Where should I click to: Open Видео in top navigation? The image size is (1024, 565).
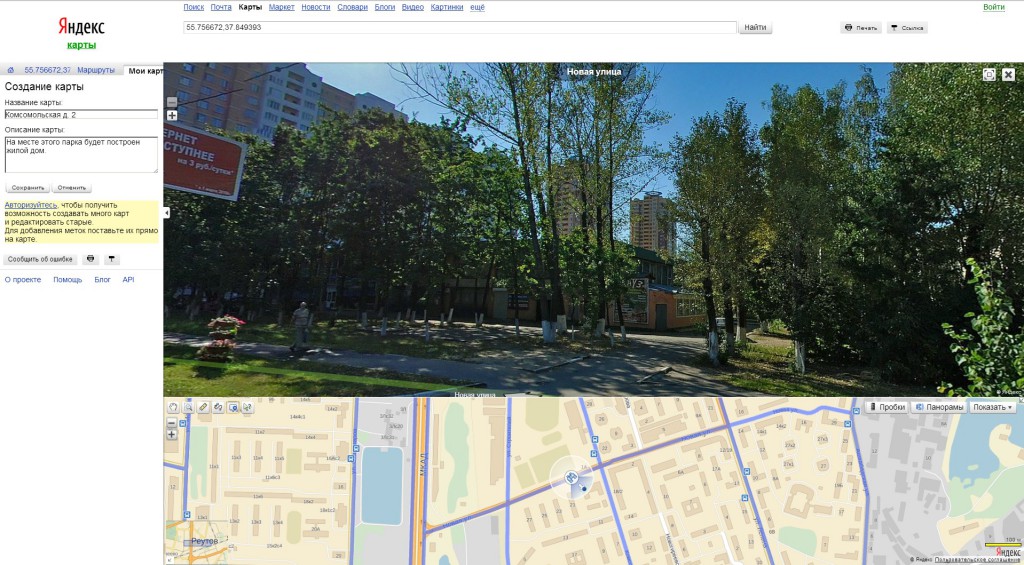(413, 7)
